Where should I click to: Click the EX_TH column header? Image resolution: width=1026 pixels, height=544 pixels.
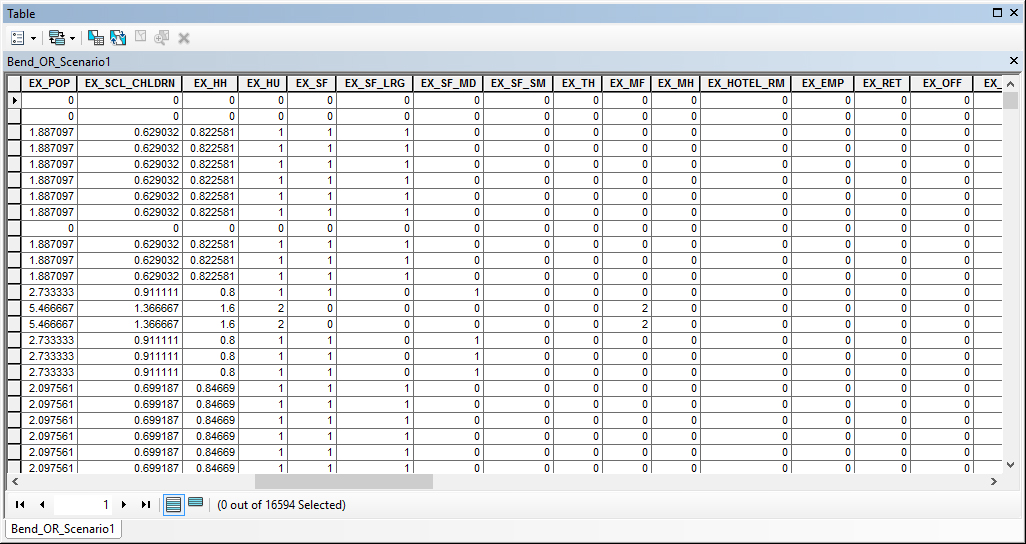(x=578, y=83)
